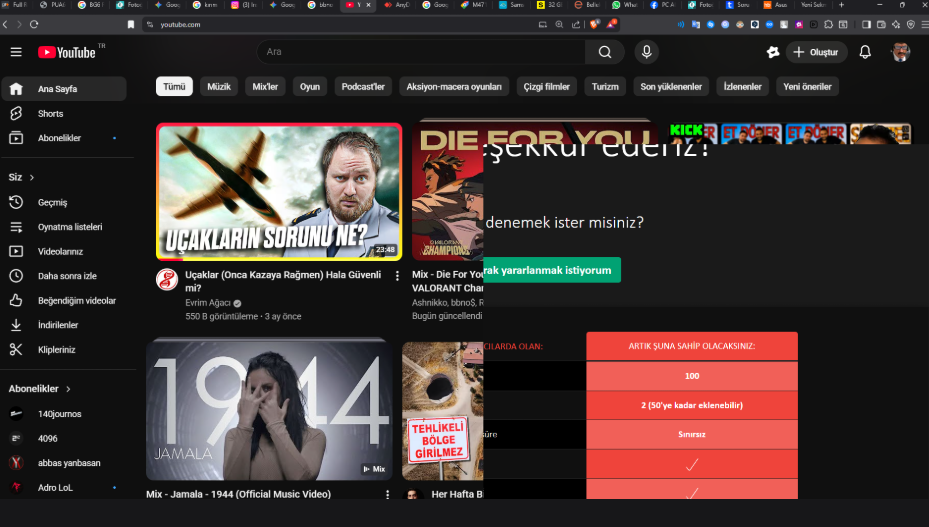The image size is (929, 527).
Task: Open İndirilenler
Action: pyautogui.click(x=64, y=325)
